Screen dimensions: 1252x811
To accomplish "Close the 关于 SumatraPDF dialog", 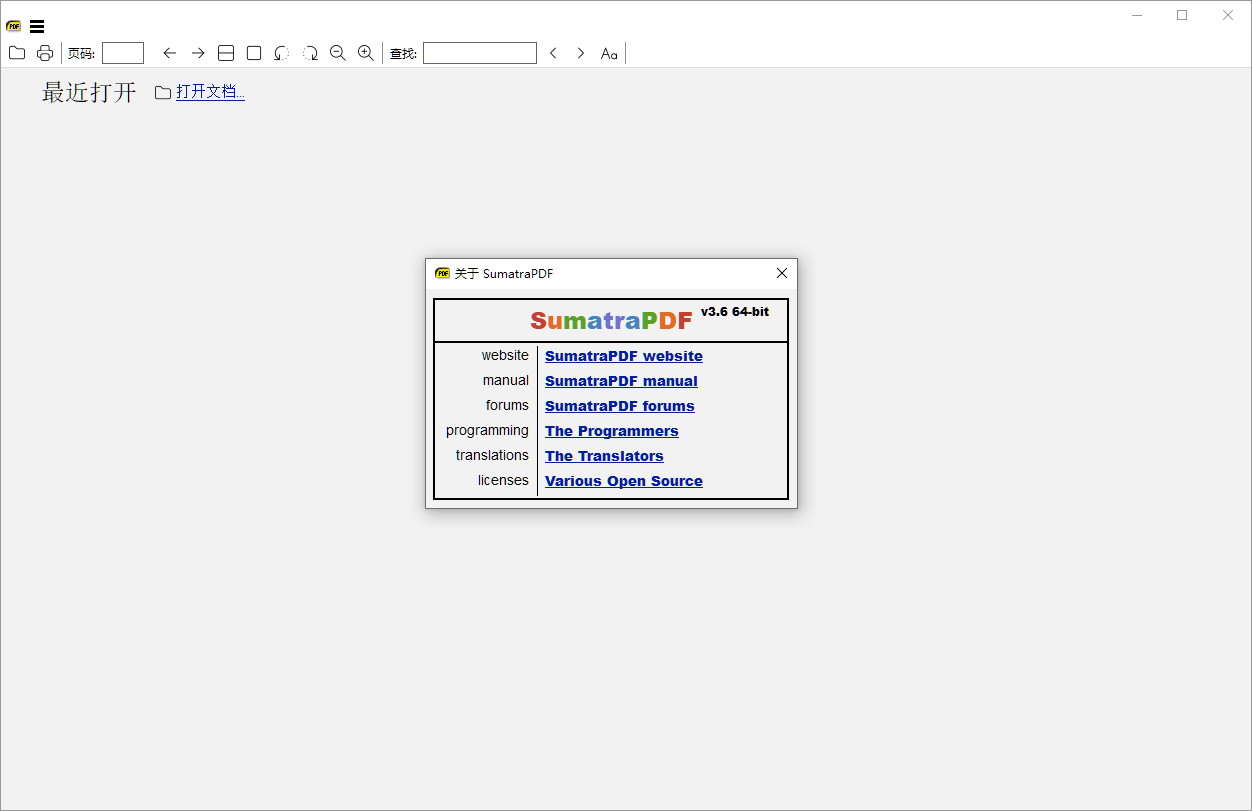I will coord(782,273).
